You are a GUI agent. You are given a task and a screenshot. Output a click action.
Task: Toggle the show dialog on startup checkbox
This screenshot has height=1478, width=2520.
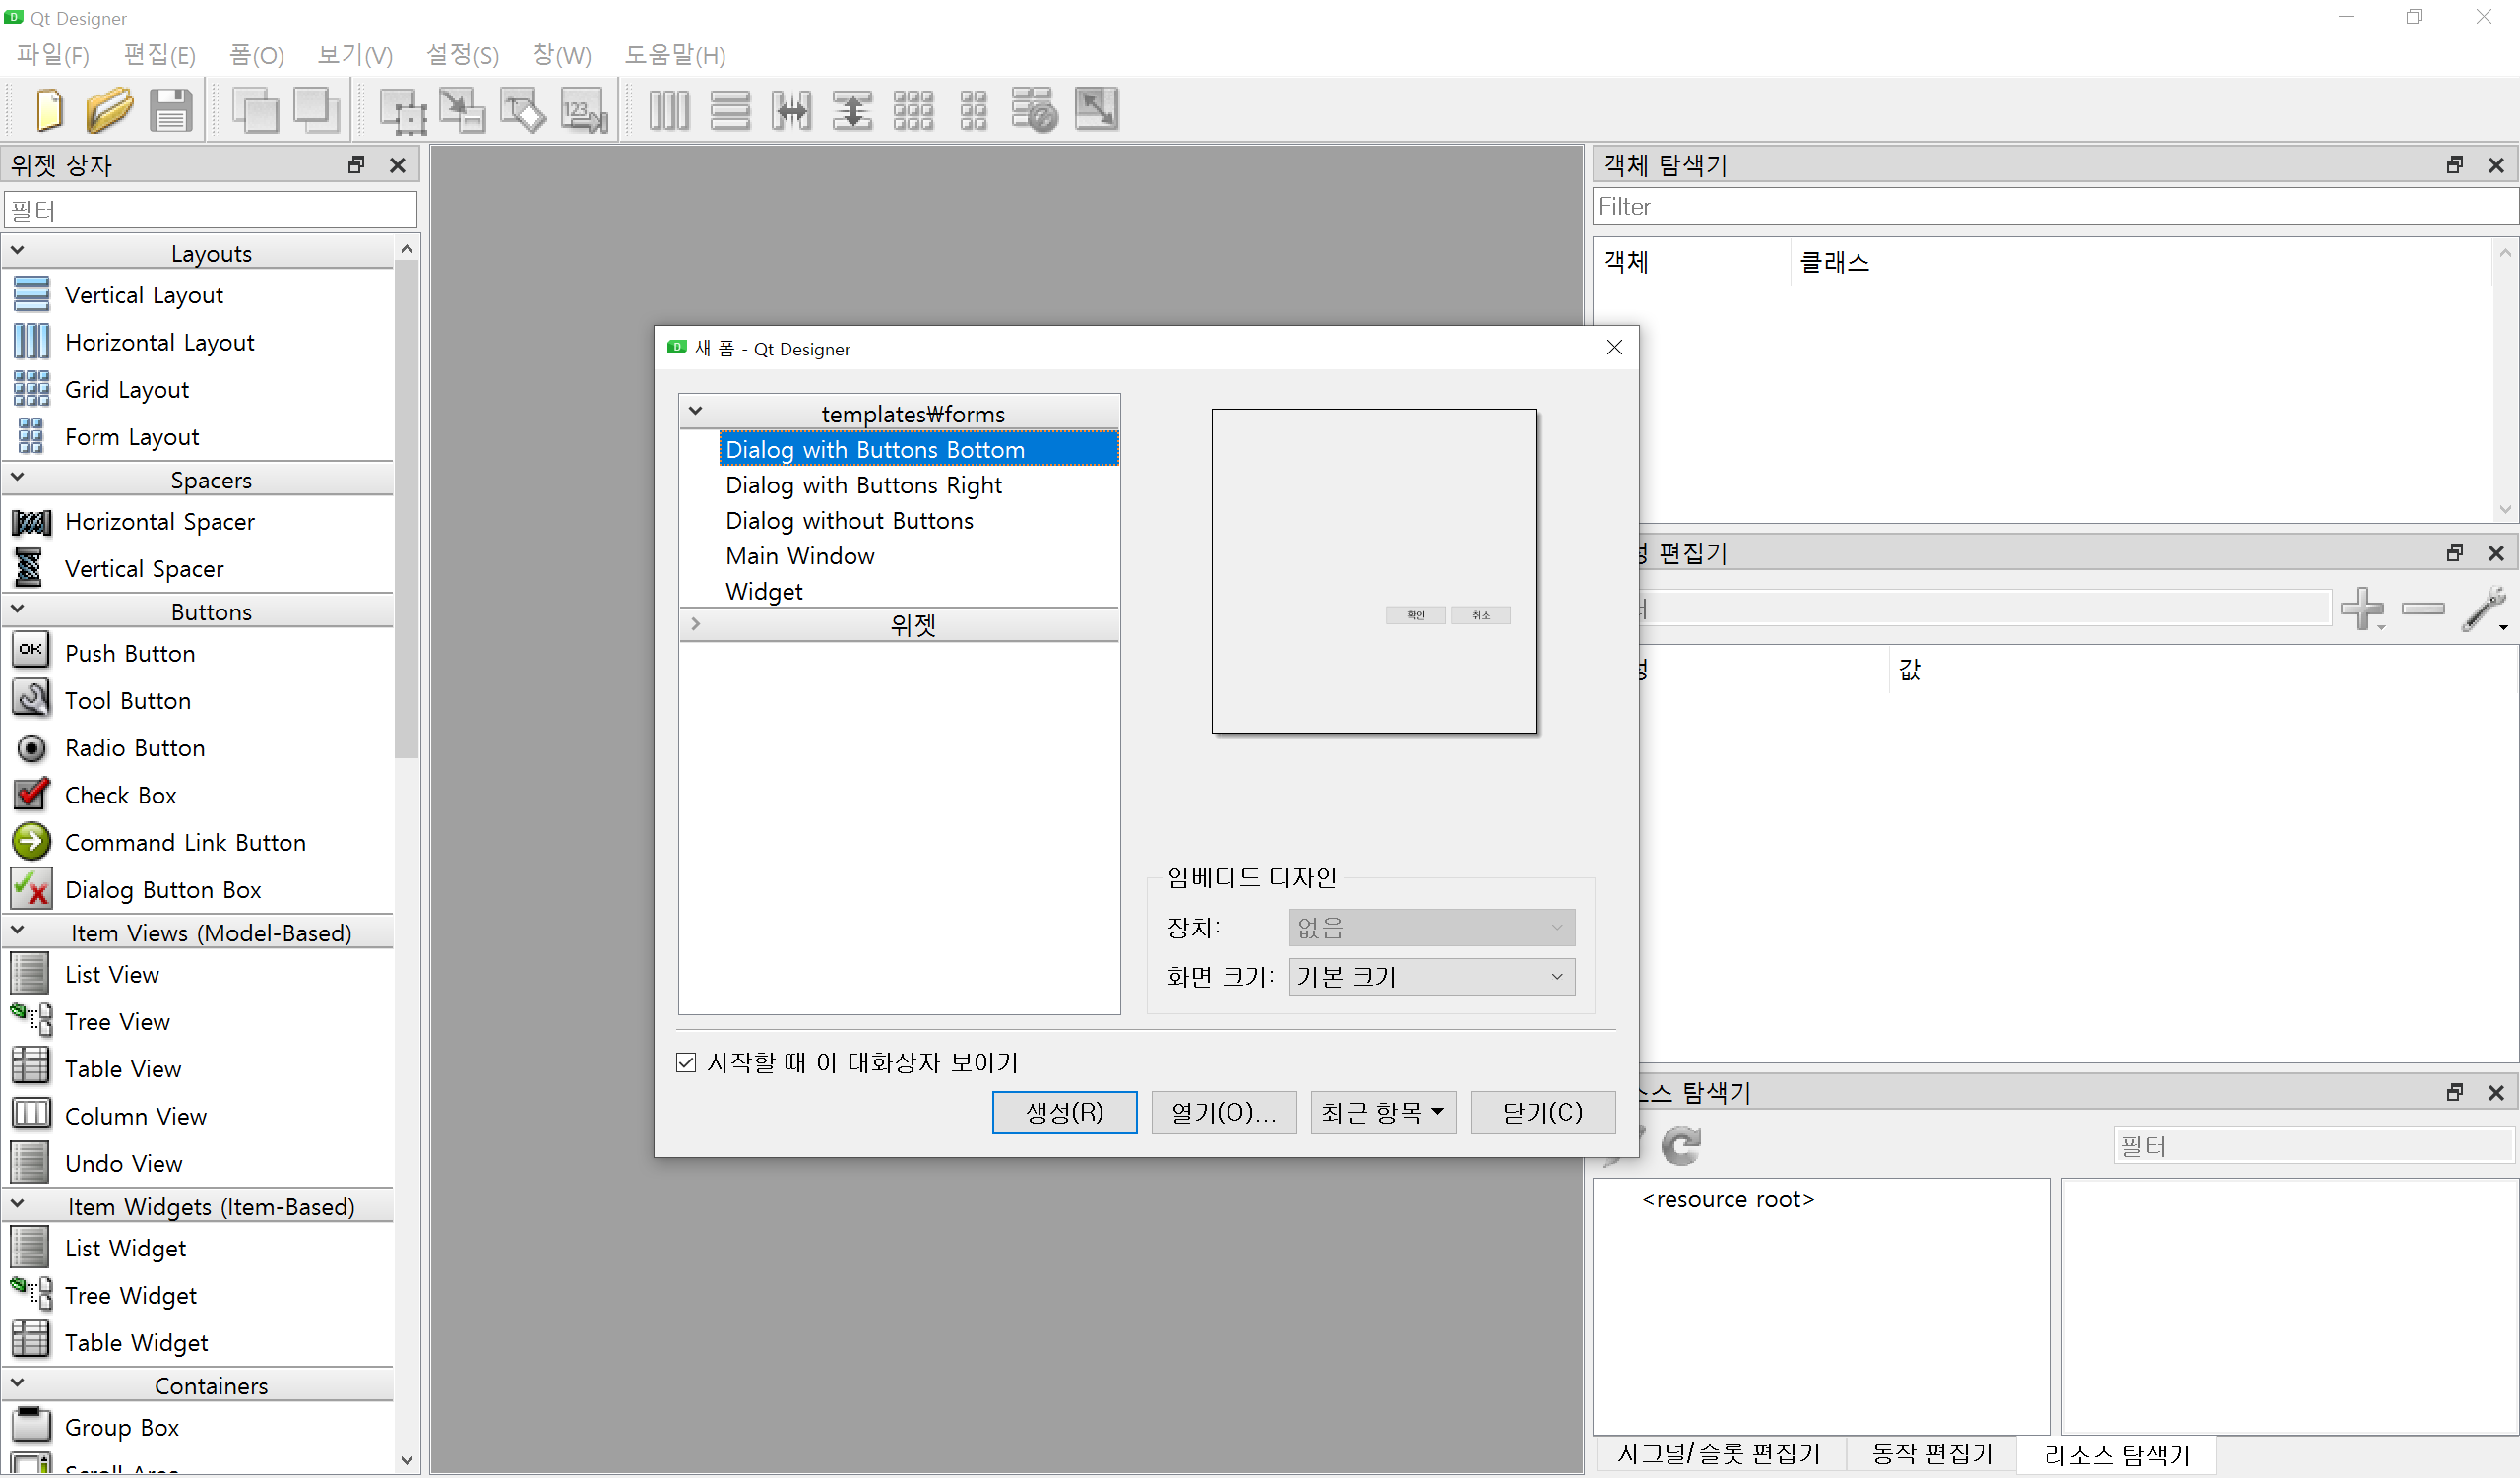click(686, 1063)
